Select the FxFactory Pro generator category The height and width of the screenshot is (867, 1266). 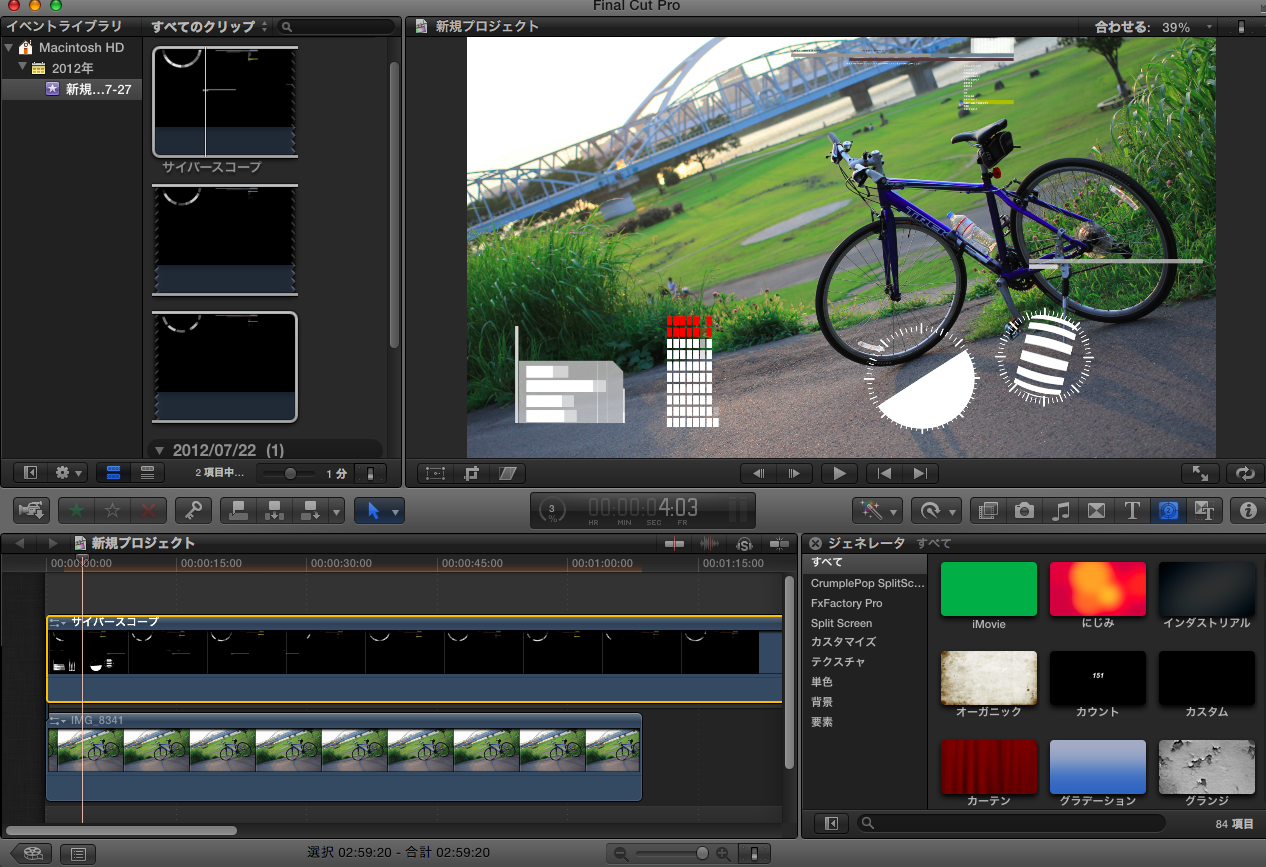[x=846, y=603]
